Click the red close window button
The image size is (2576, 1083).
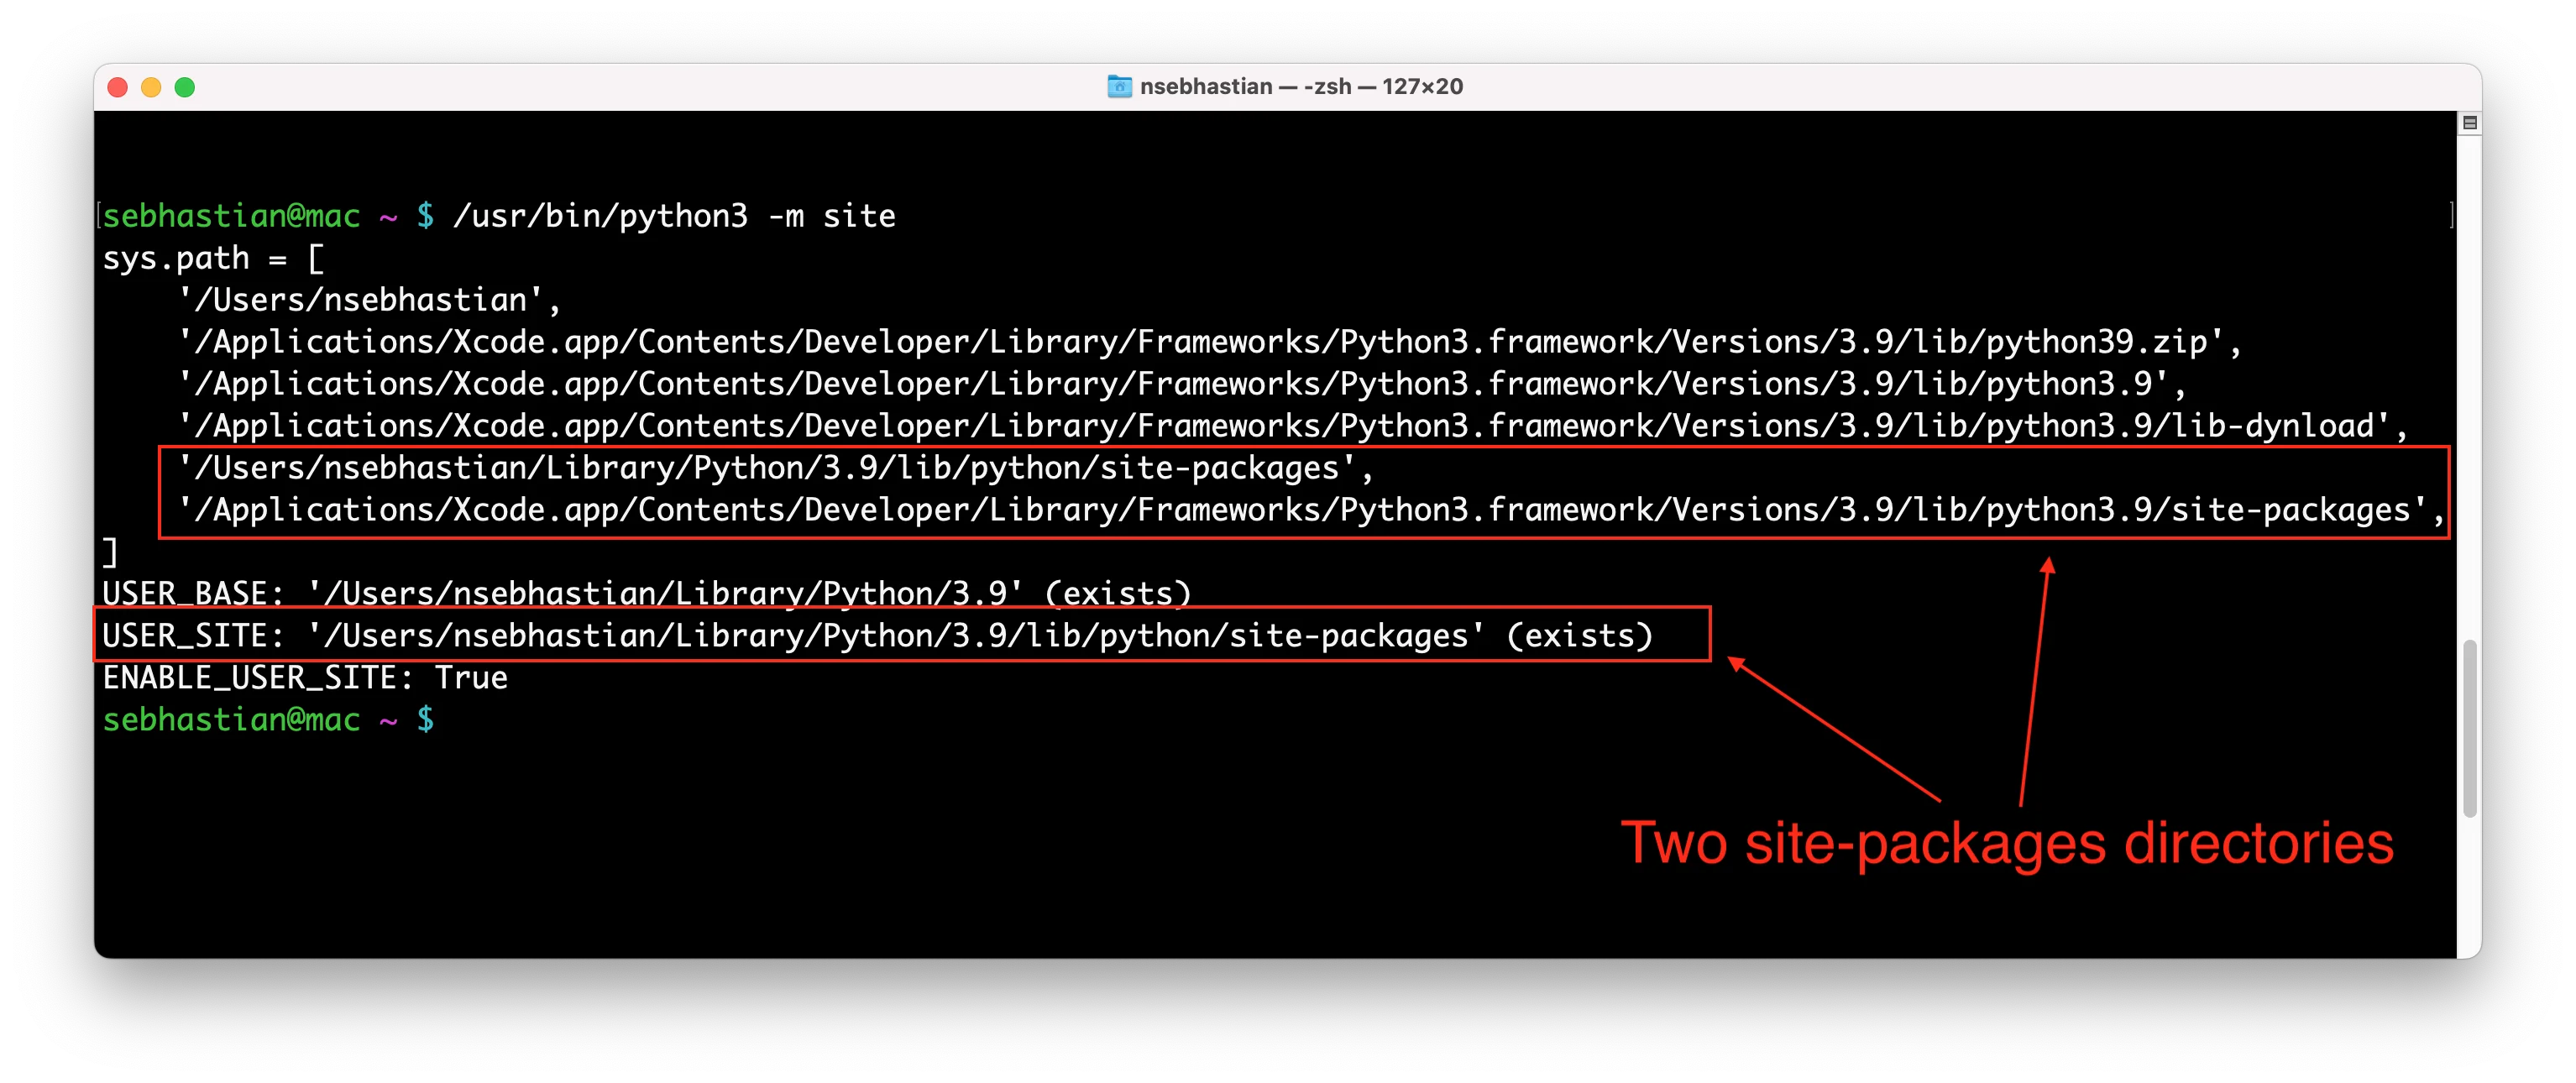pos(118,87)
